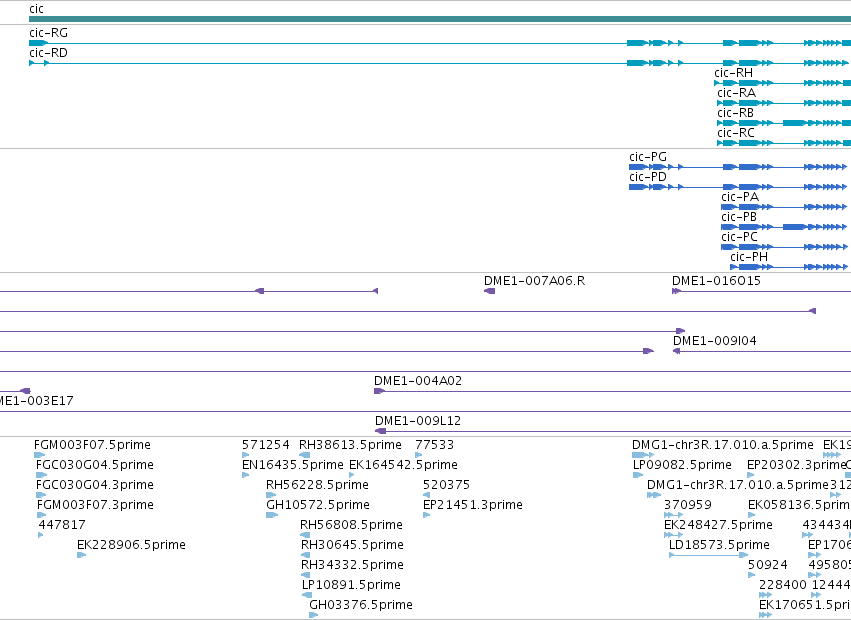Open EST GH03376.5prime
This screenshot has height=620, width=851.
tap(361, 605)
